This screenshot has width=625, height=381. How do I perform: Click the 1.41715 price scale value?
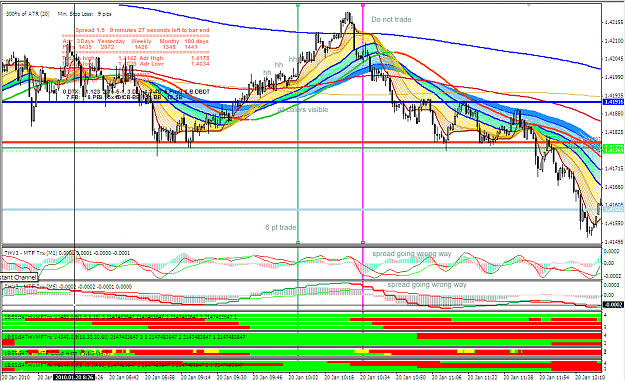[614, 169]
